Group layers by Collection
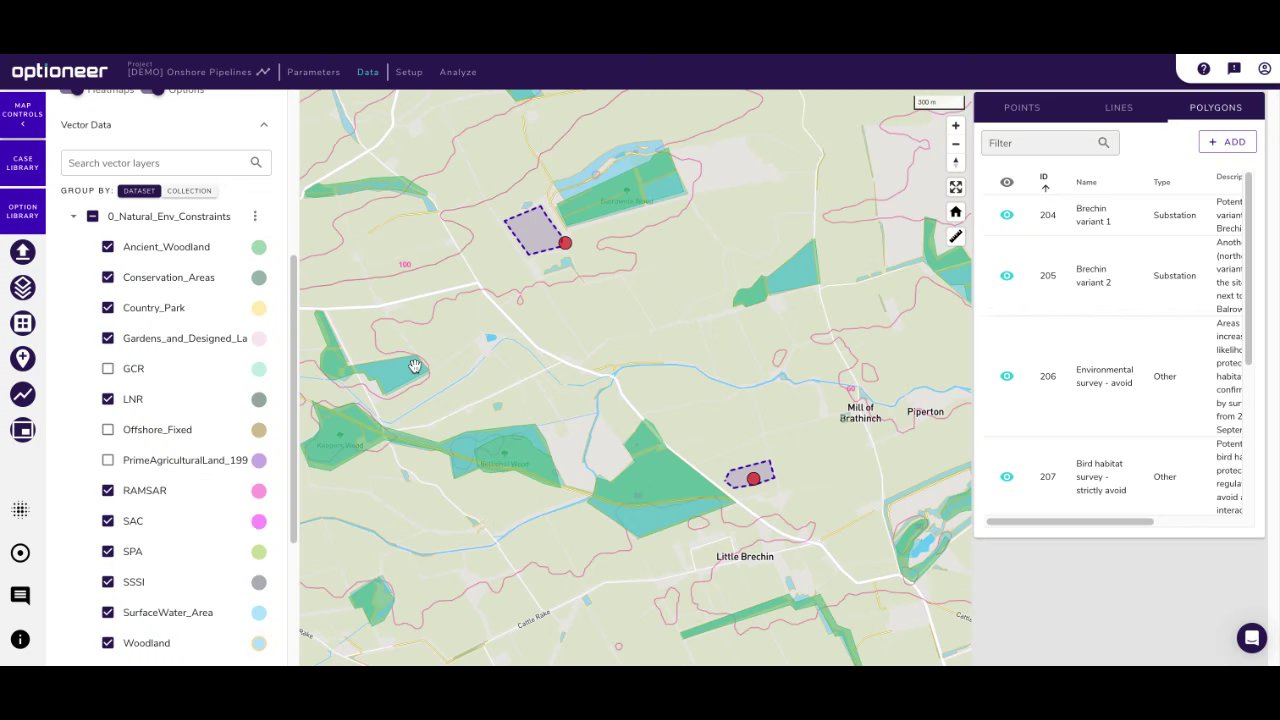Screen dimensions: 1280x720 point(190,191)
